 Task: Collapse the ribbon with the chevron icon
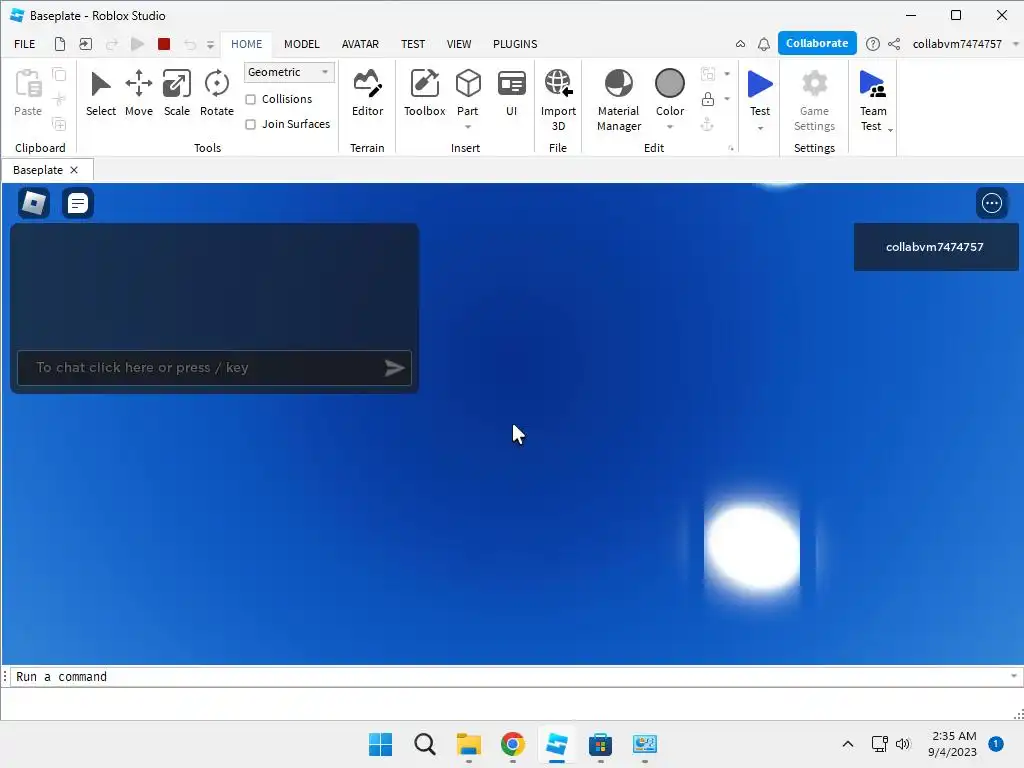click(740, 44)
